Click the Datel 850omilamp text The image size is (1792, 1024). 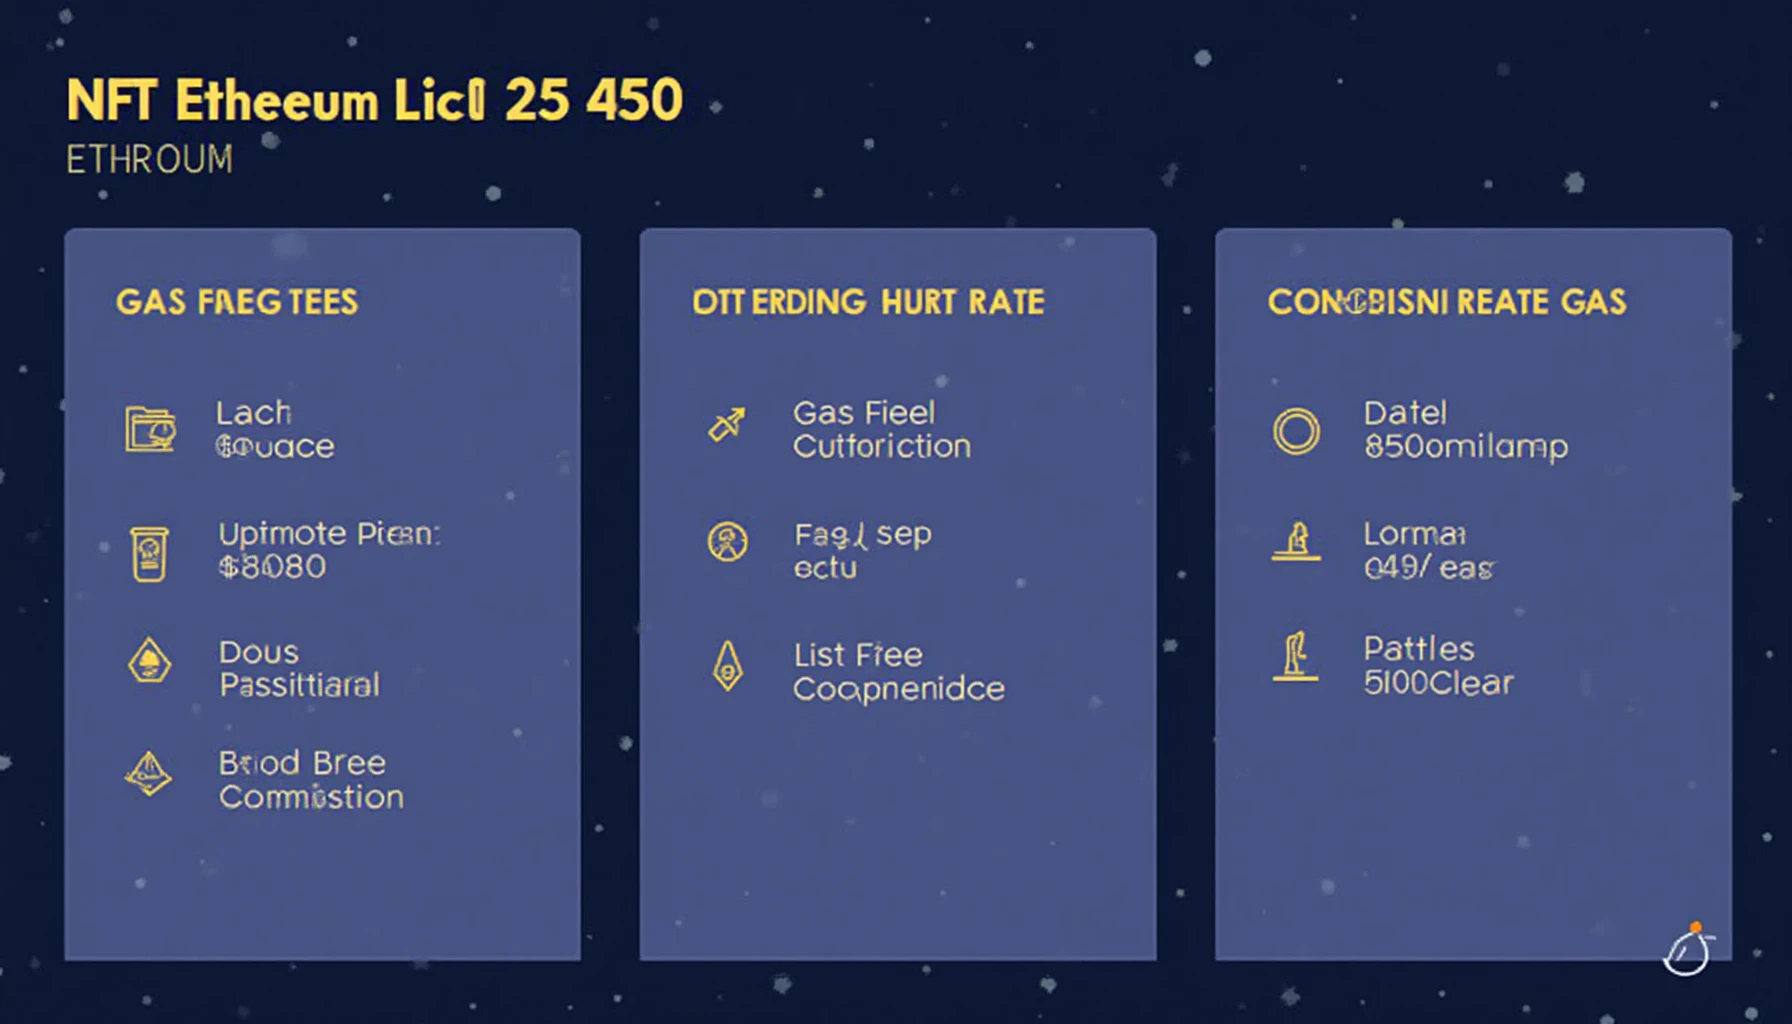click(1465, 430)
